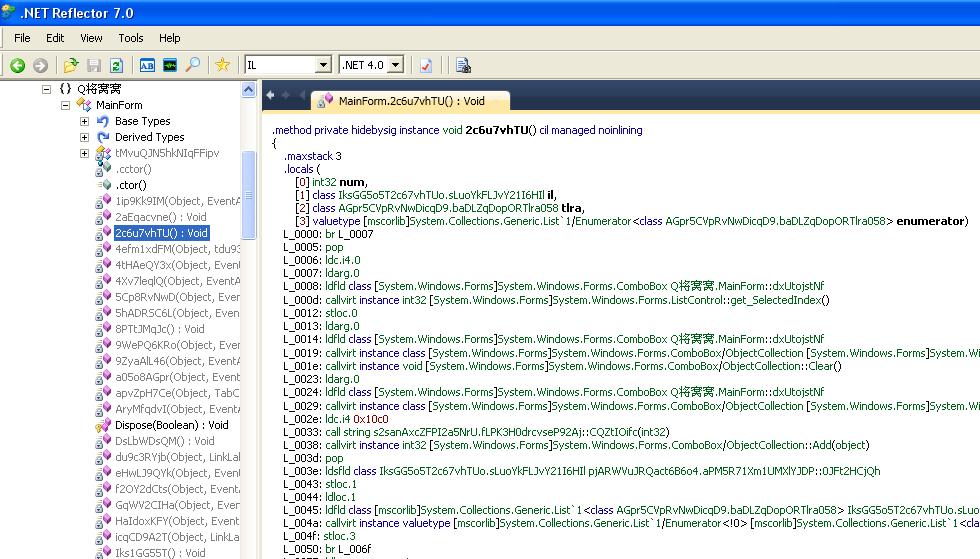Image resolution: width=980 pixels, height=559 pixels.
Task: Select the 5hADRSC6L method
Action: pos(177,313)
